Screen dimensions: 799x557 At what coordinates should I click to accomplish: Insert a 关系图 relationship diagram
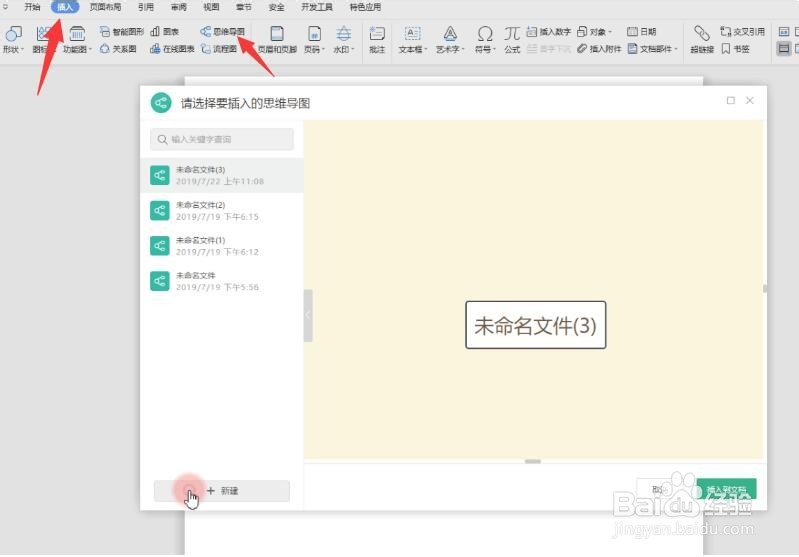click(x=118, y=49)
